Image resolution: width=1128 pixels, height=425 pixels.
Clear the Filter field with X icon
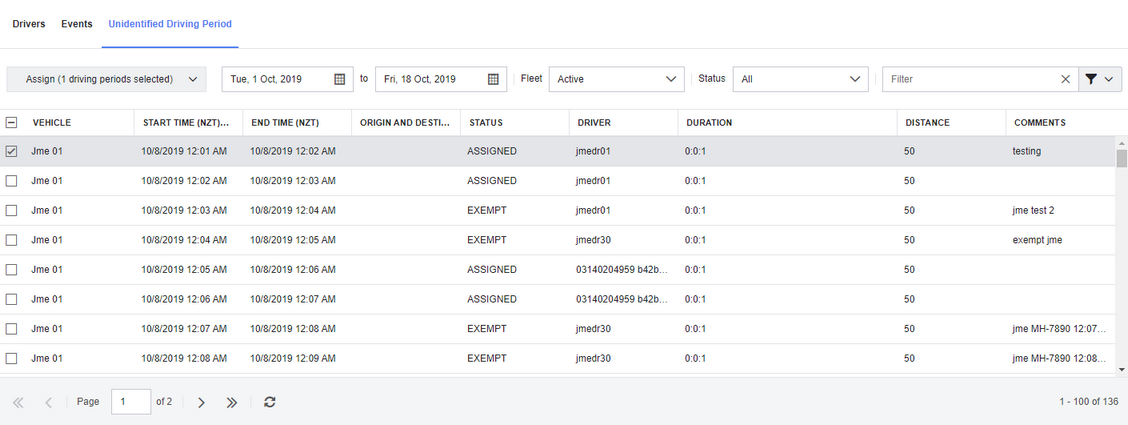[x=1065, y=79]
